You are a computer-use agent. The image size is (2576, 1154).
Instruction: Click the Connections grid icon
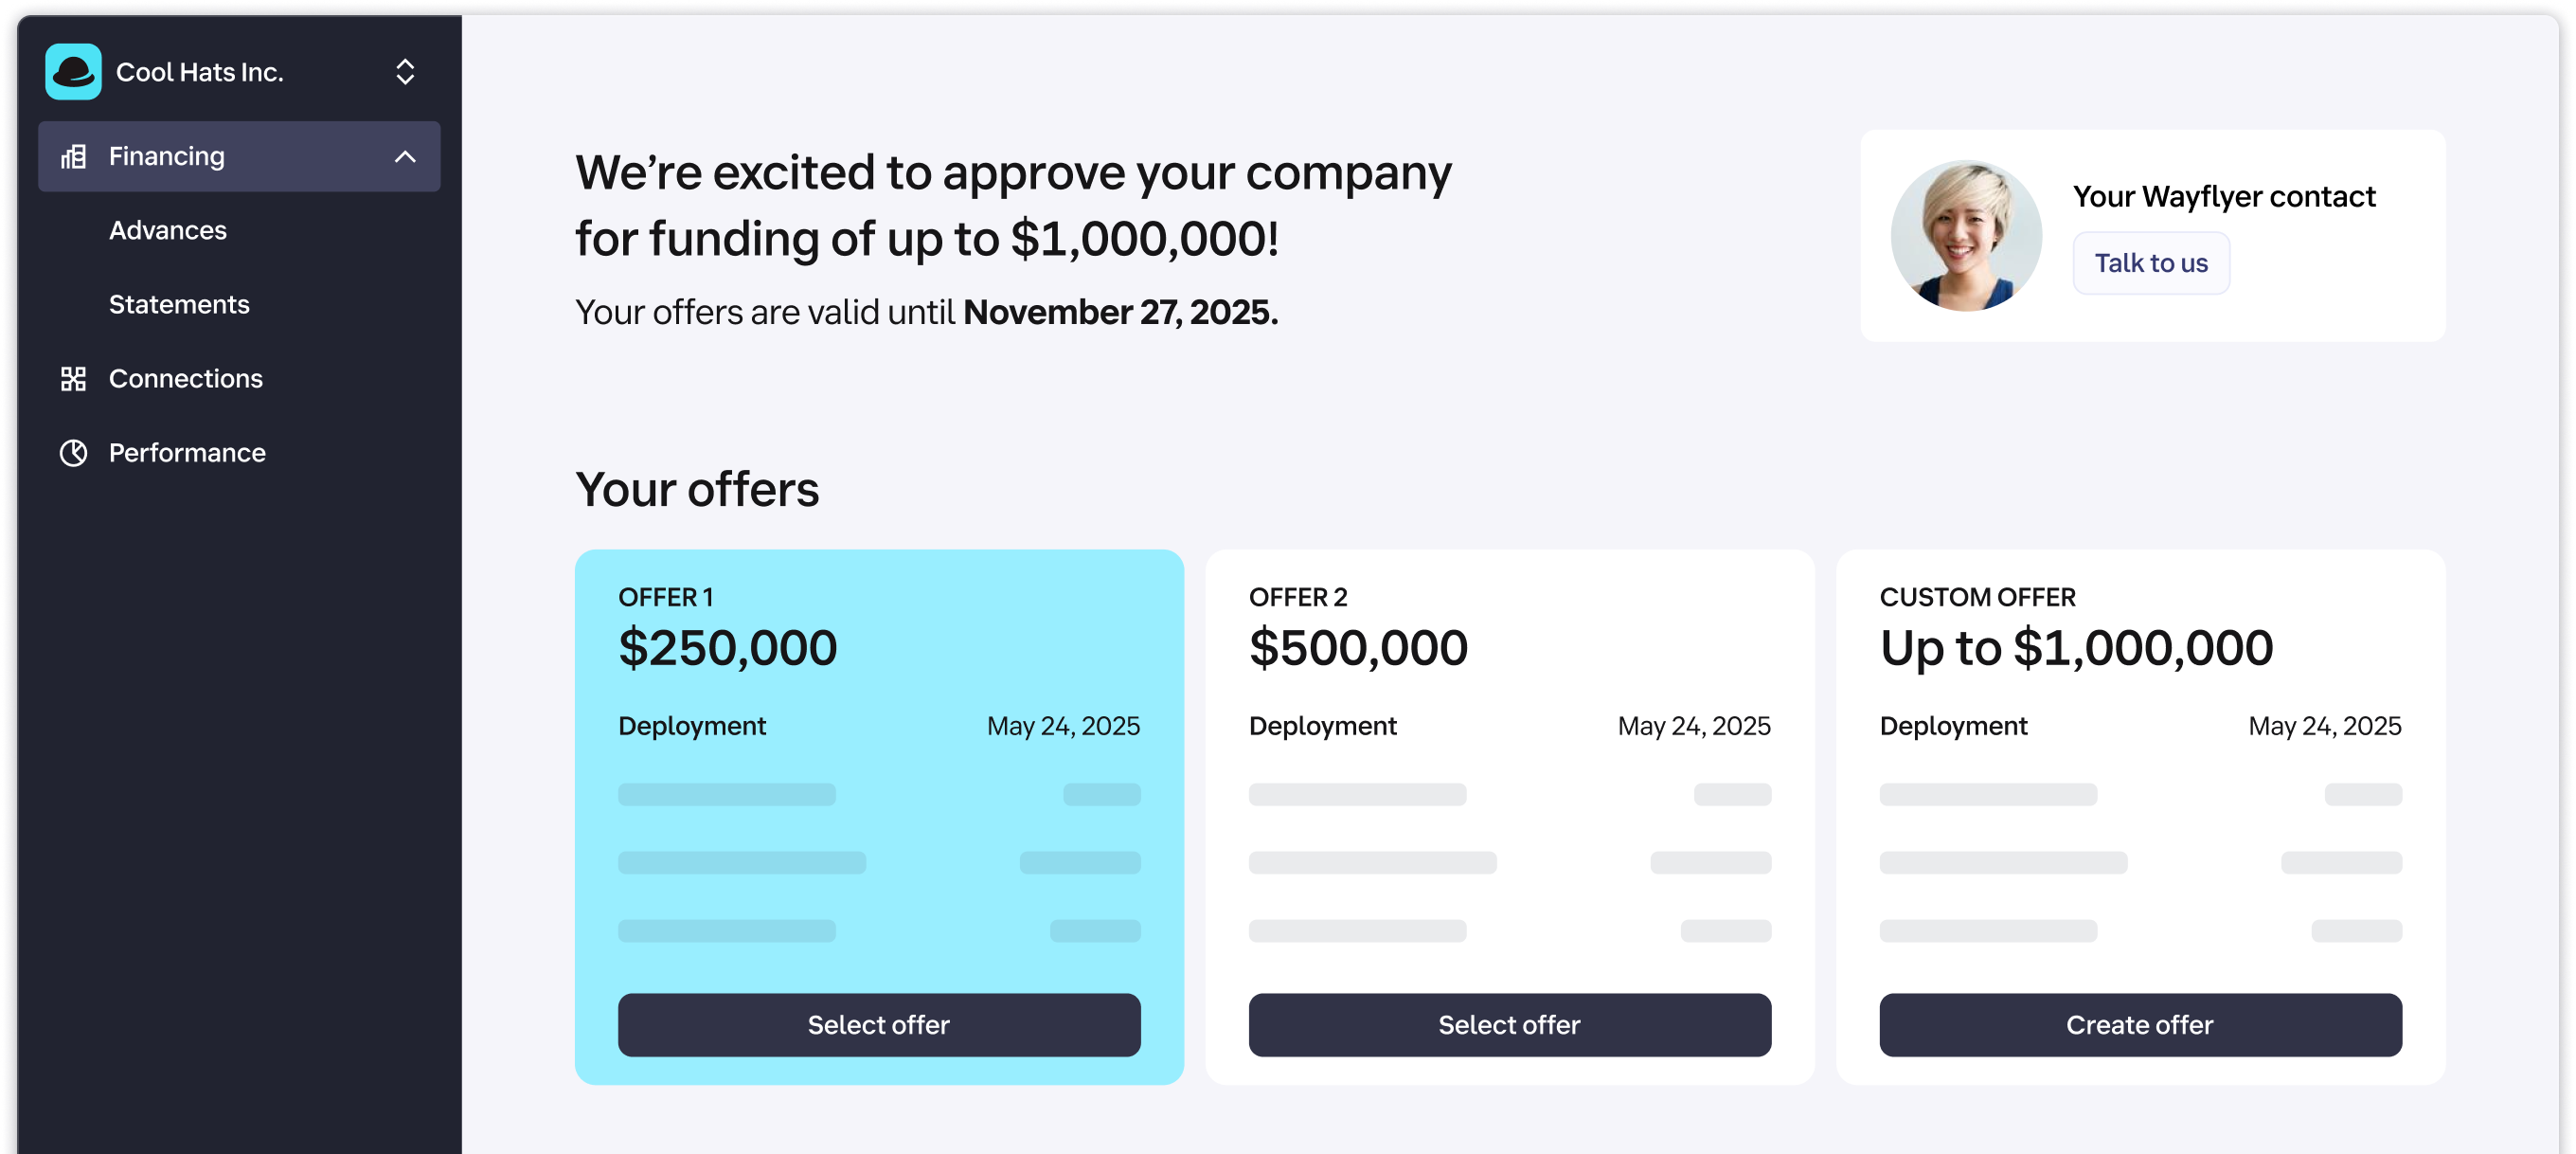[x=74, y=378]
